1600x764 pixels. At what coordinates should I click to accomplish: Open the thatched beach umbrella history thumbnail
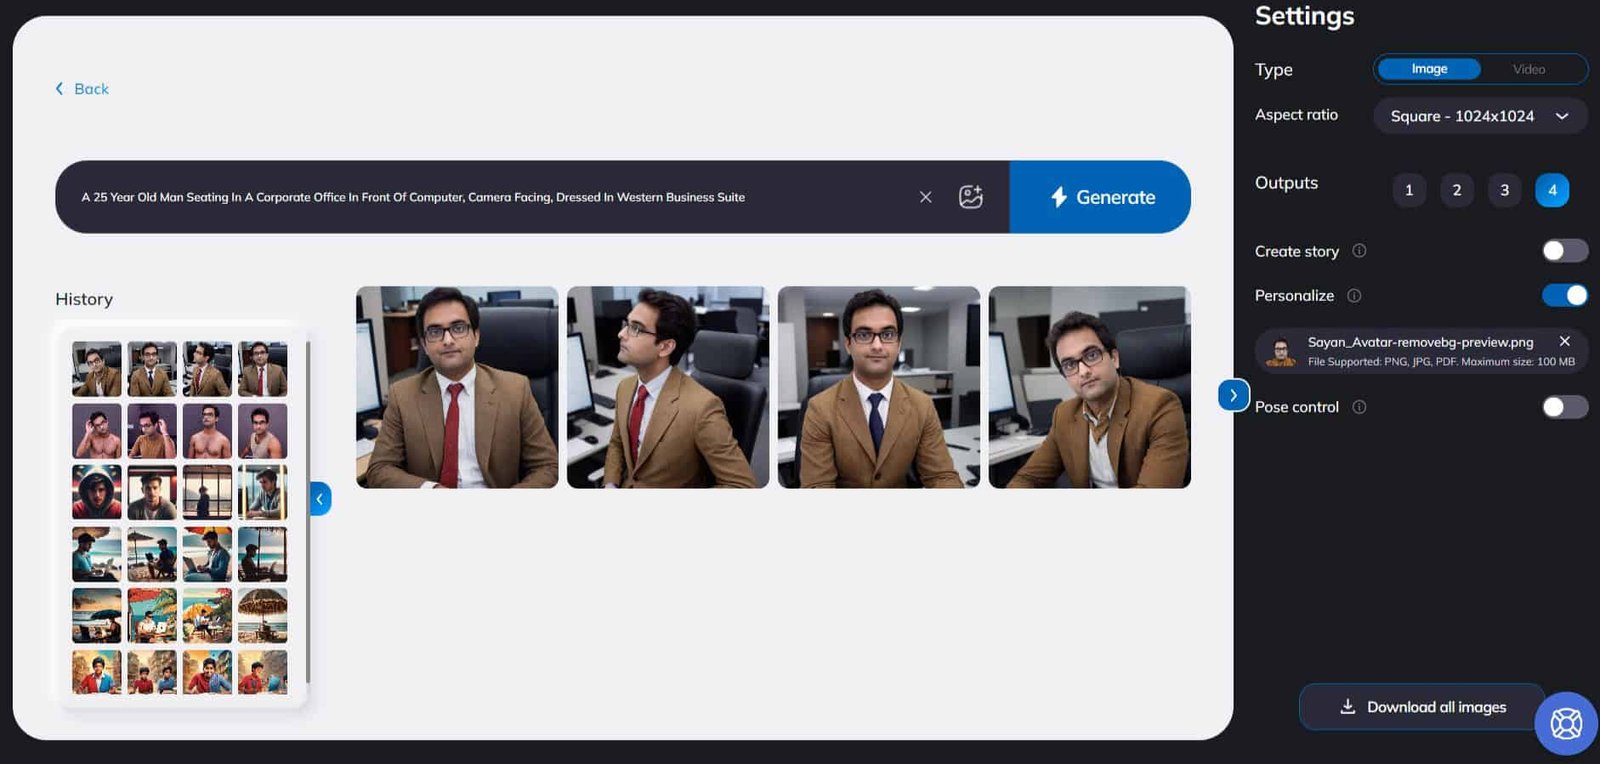263,616
